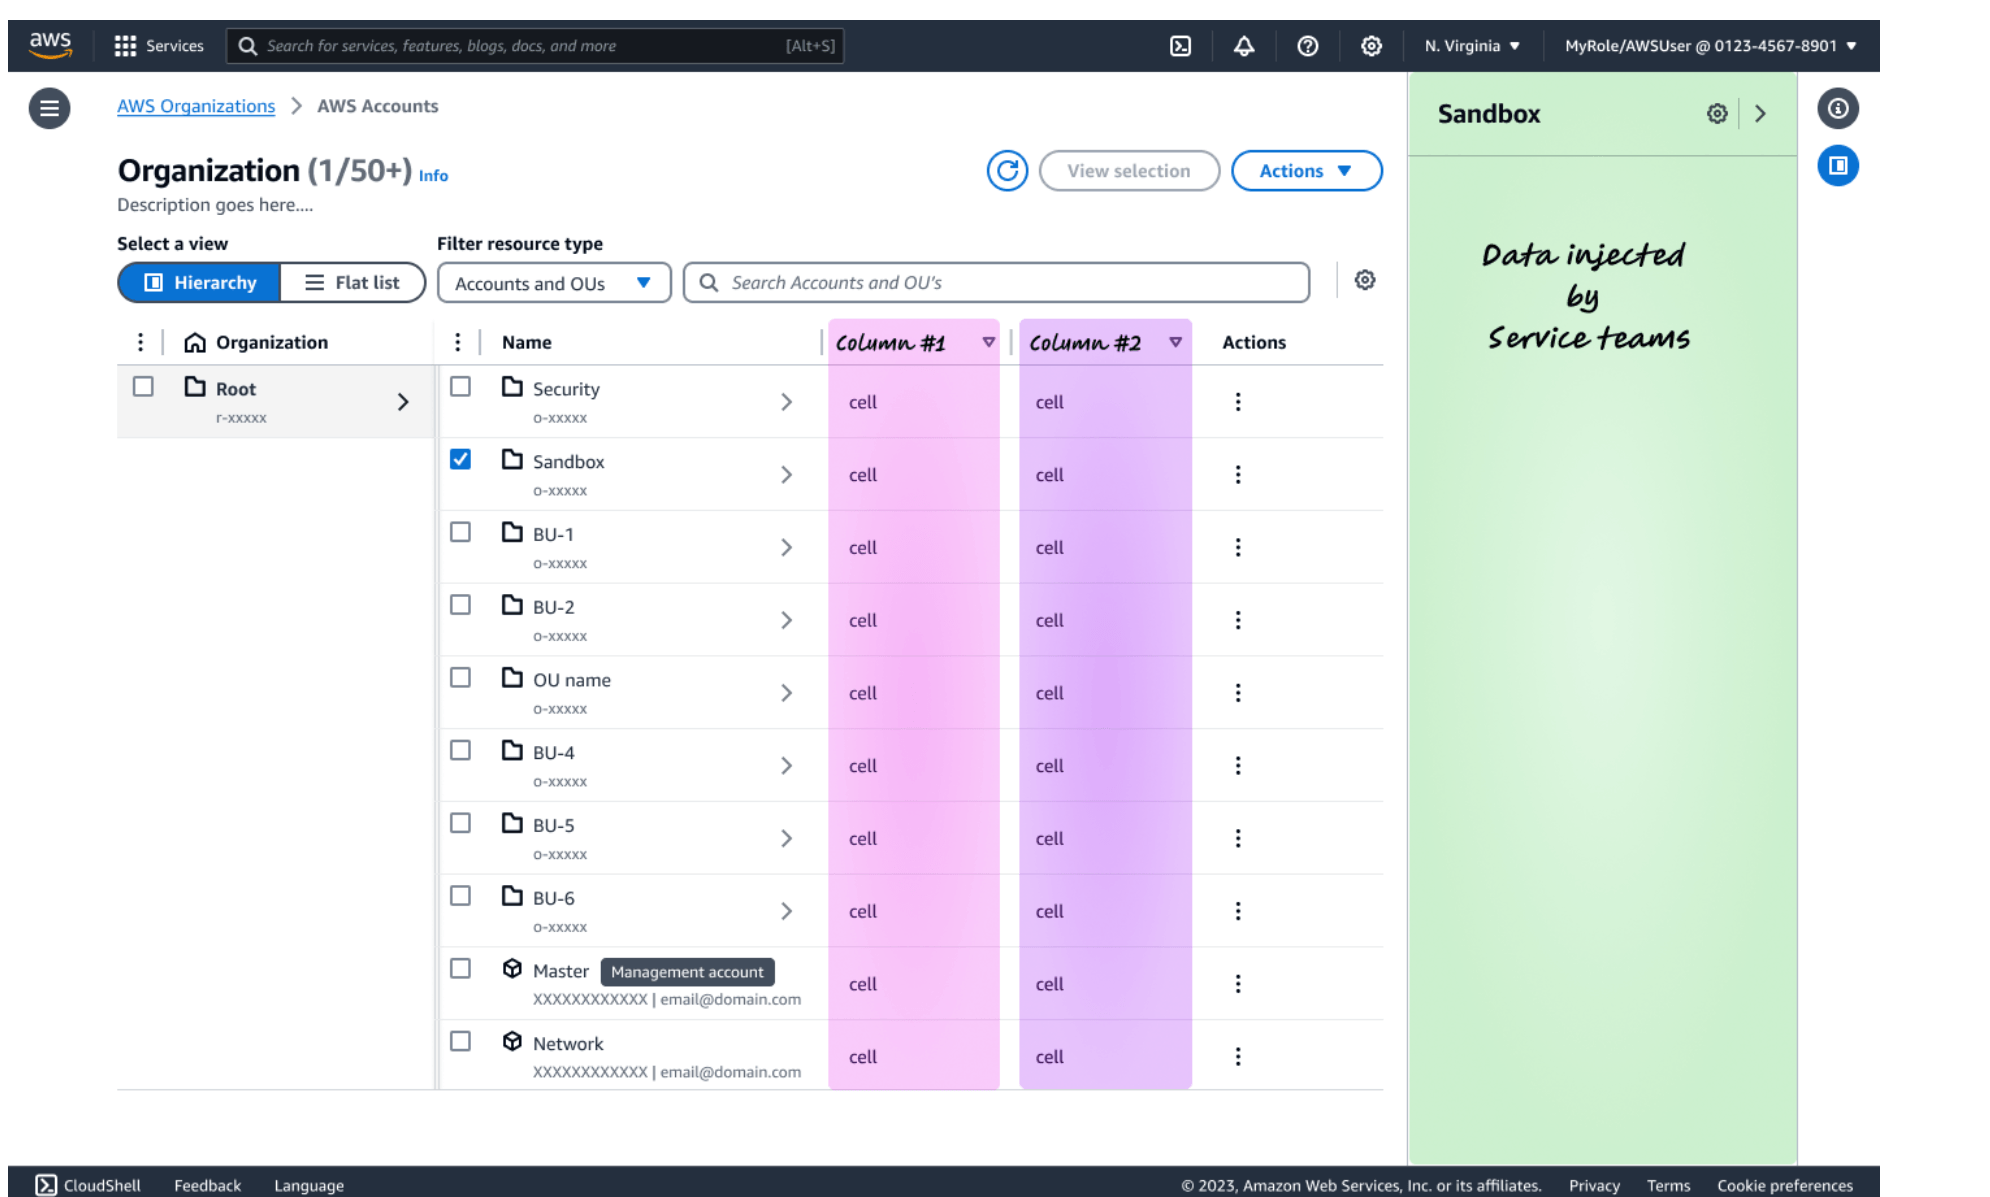Open the Accounts and OUs filter dropdown

pyautogui.click(x=554, y=283)
